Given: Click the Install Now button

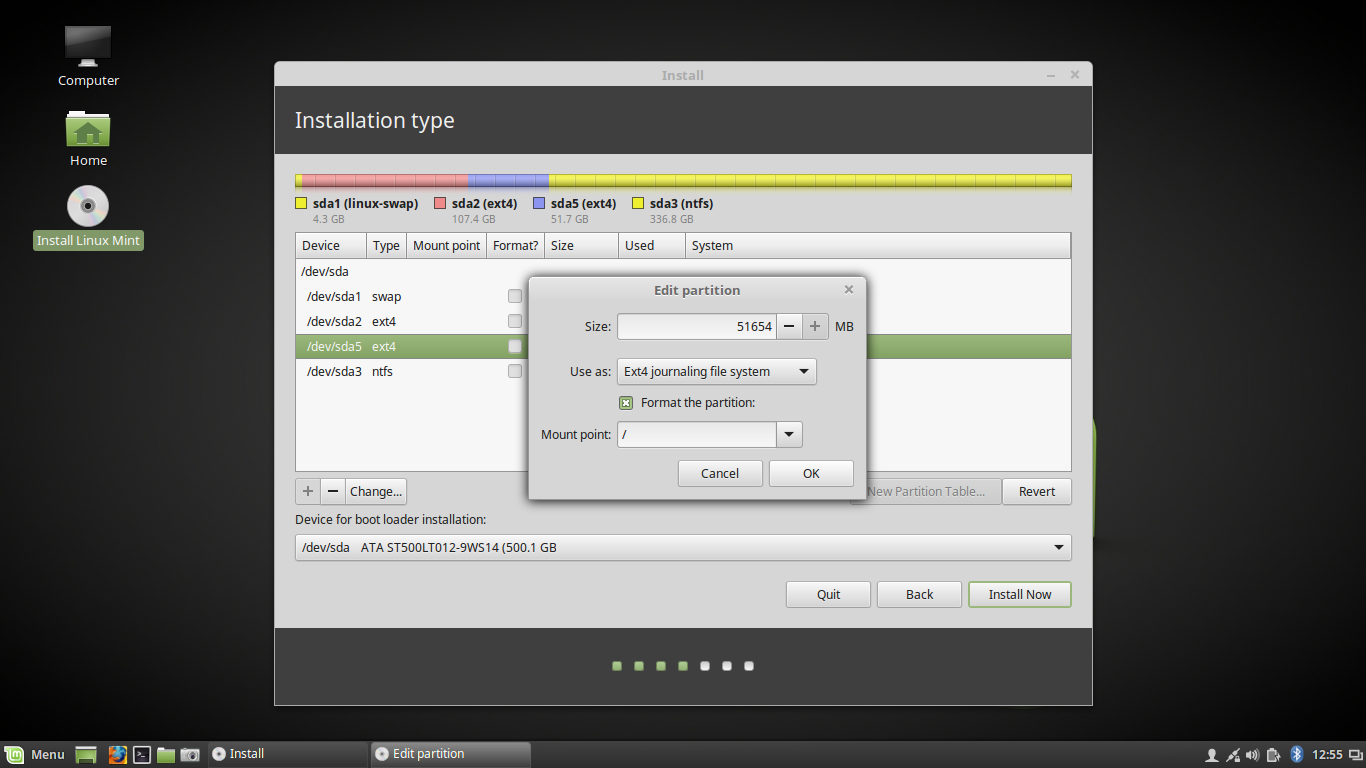Looking at the screenshot, I should (1020, 594).
